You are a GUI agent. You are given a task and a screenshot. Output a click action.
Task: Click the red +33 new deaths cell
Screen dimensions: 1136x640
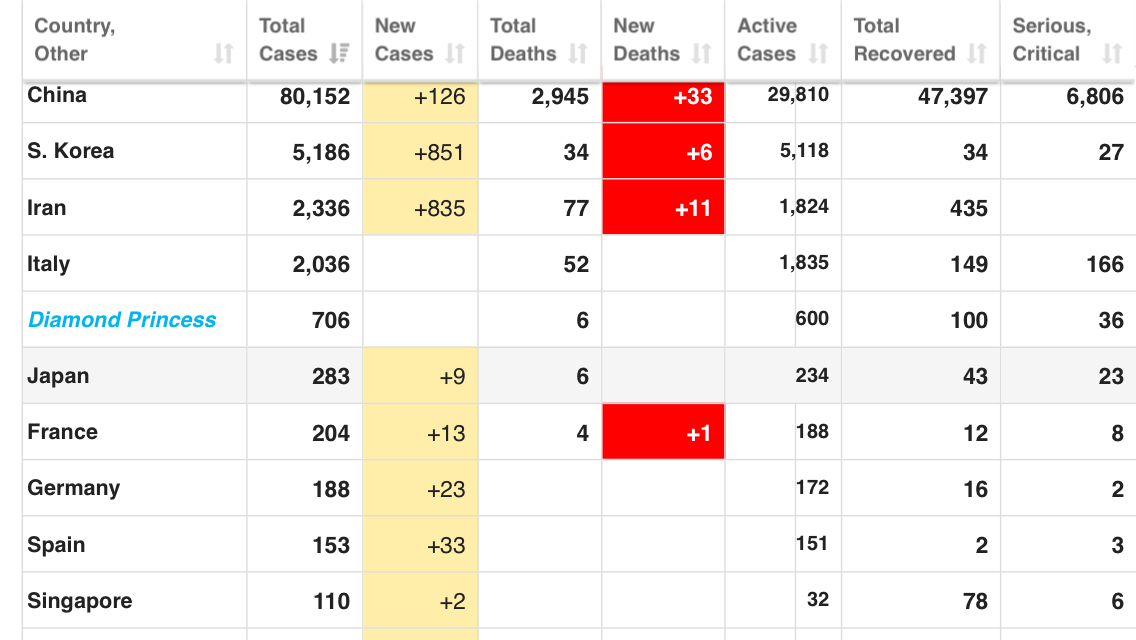pos(663,97)
